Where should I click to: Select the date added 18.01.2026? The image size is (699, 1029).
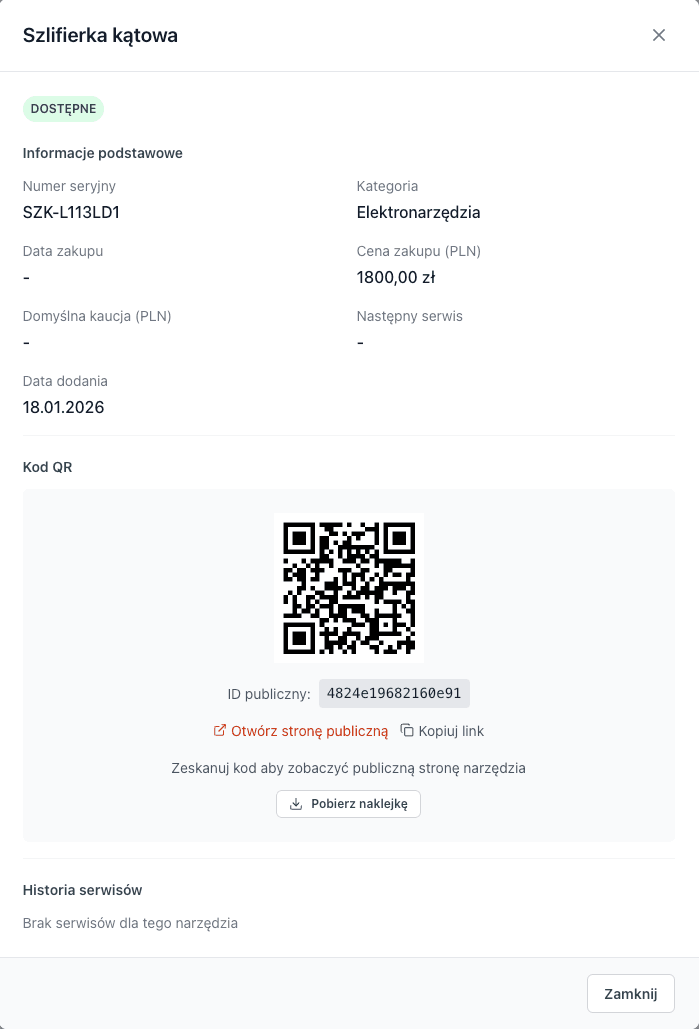click(x=63, y=407)
